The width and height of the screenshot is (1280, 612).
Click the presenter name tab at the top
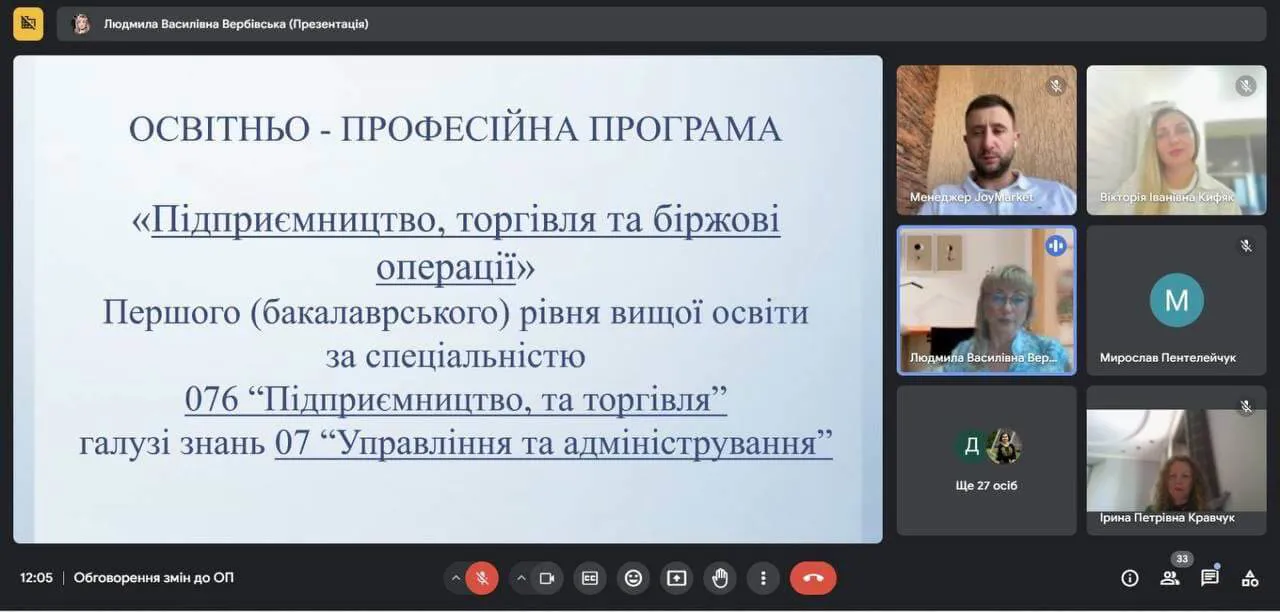pyautogui.click(x=236, y=24)
